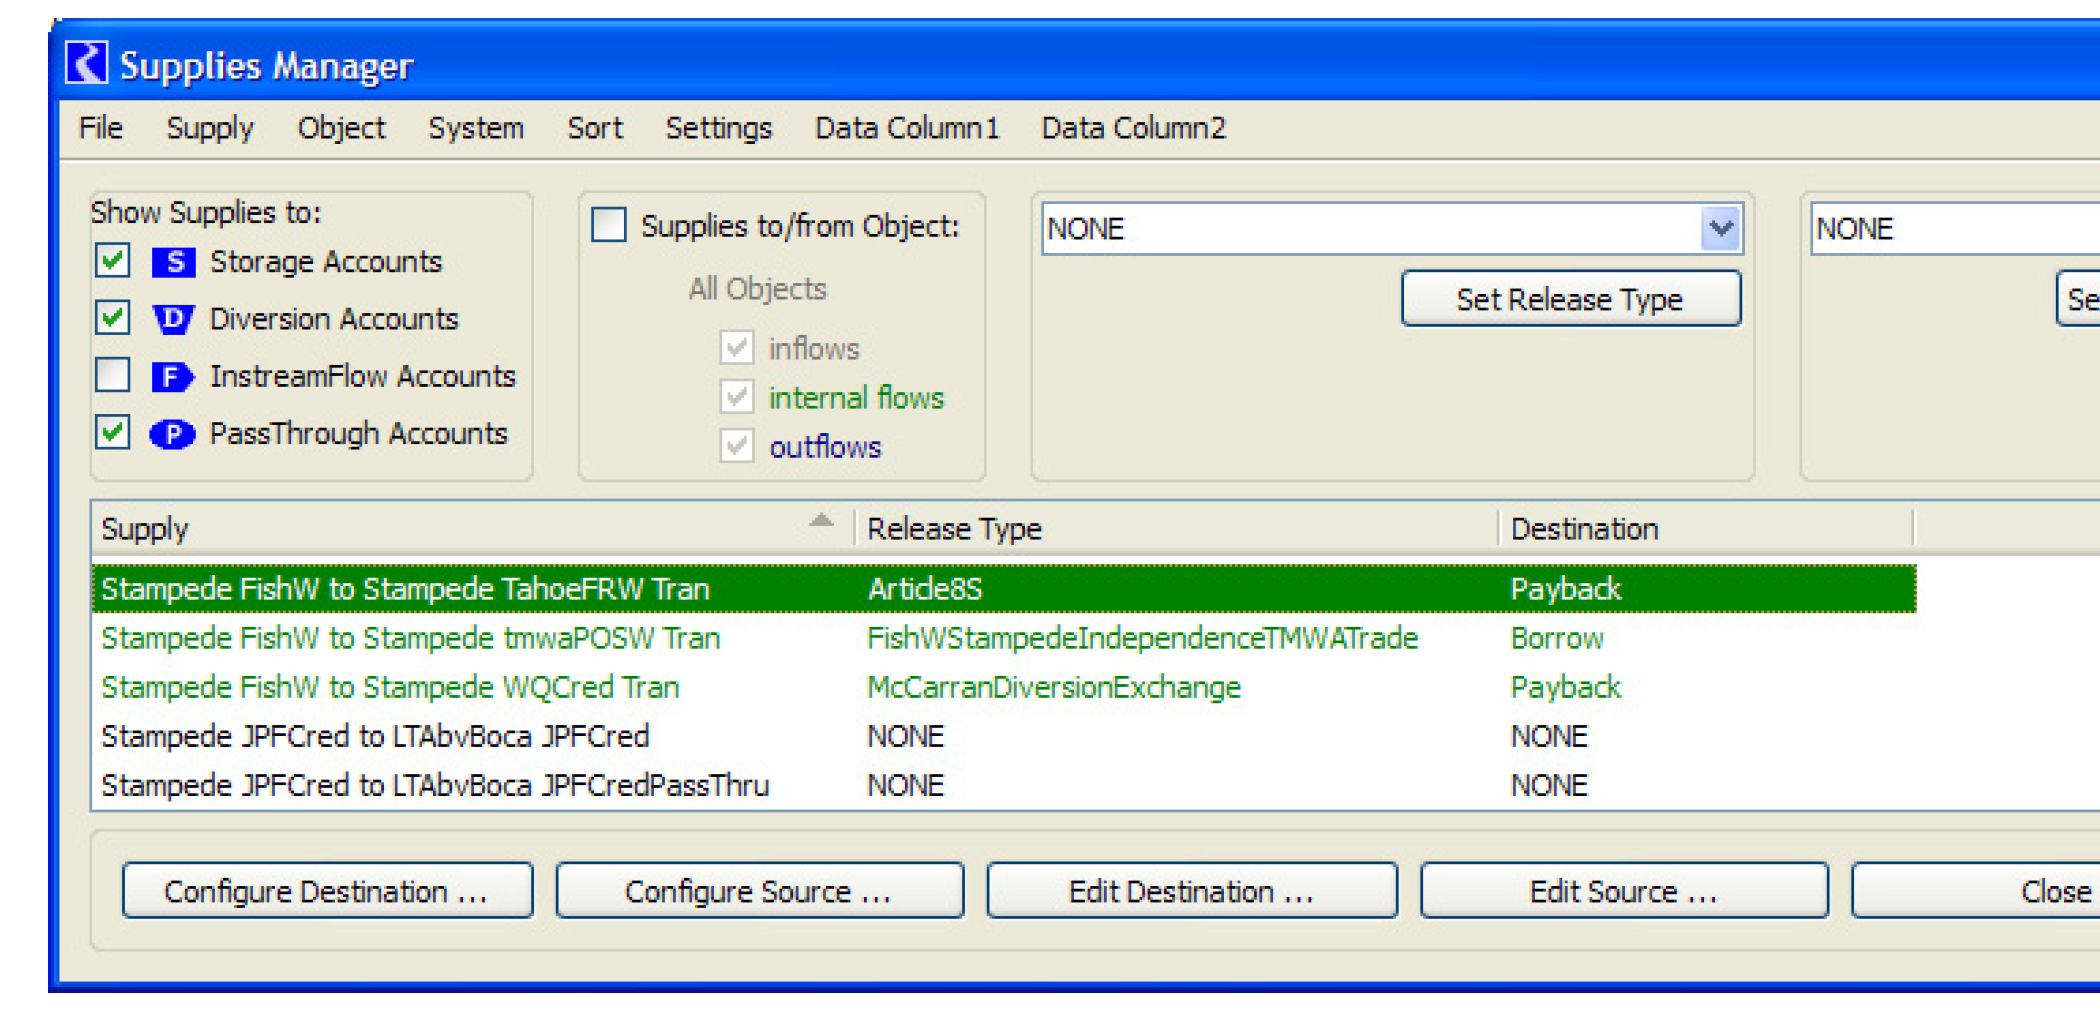Expand the release type NONE dropdown arrow

(1720, 229)
